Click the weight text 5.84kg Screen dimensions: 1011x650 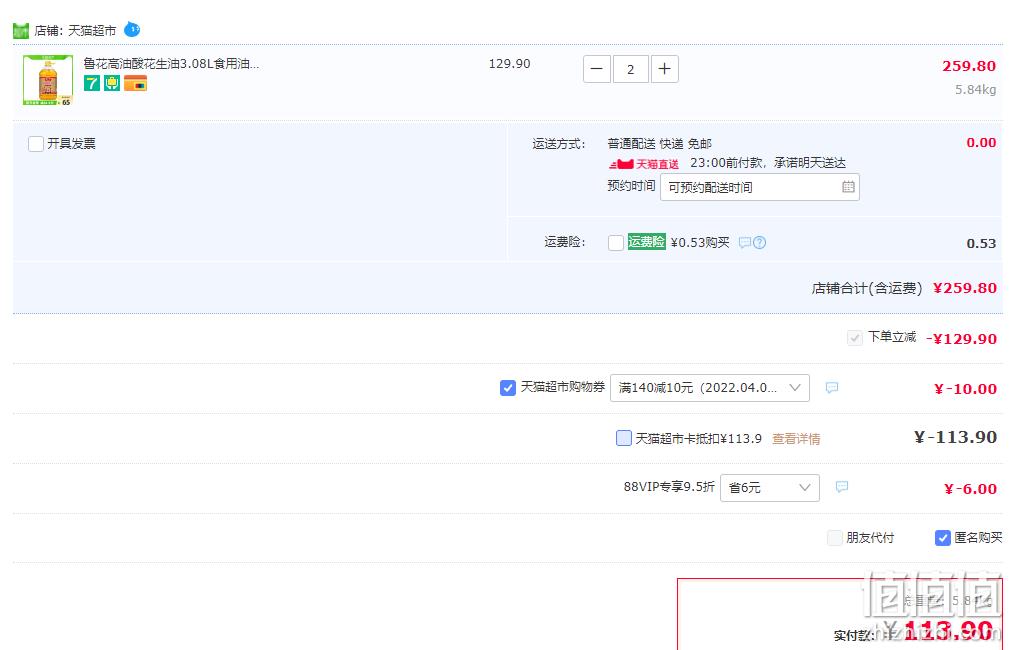click(x=976, y=90)
